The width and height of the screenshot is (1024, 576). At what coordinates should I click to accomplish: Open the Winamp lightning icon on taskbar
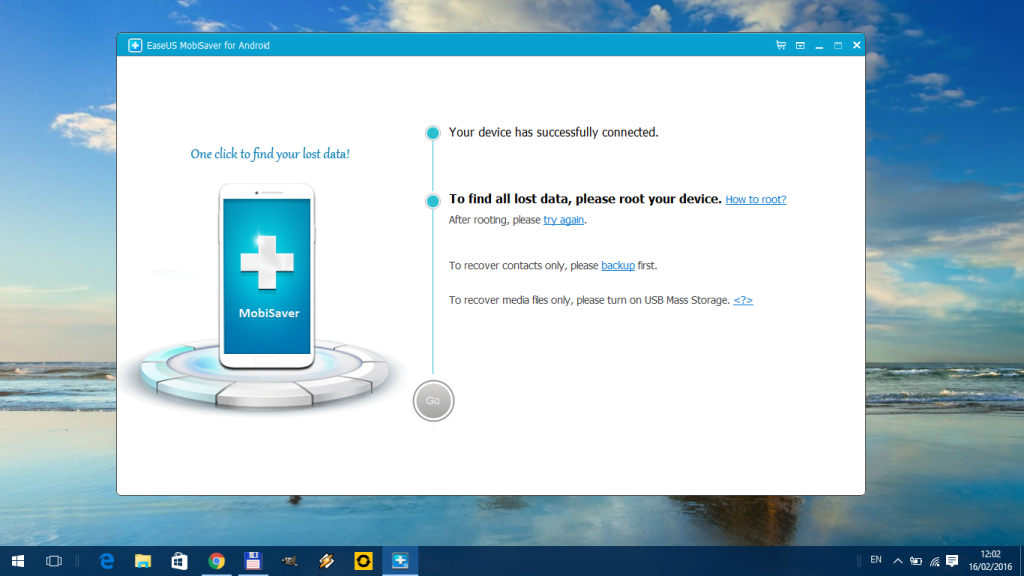(x=327, y=561)
